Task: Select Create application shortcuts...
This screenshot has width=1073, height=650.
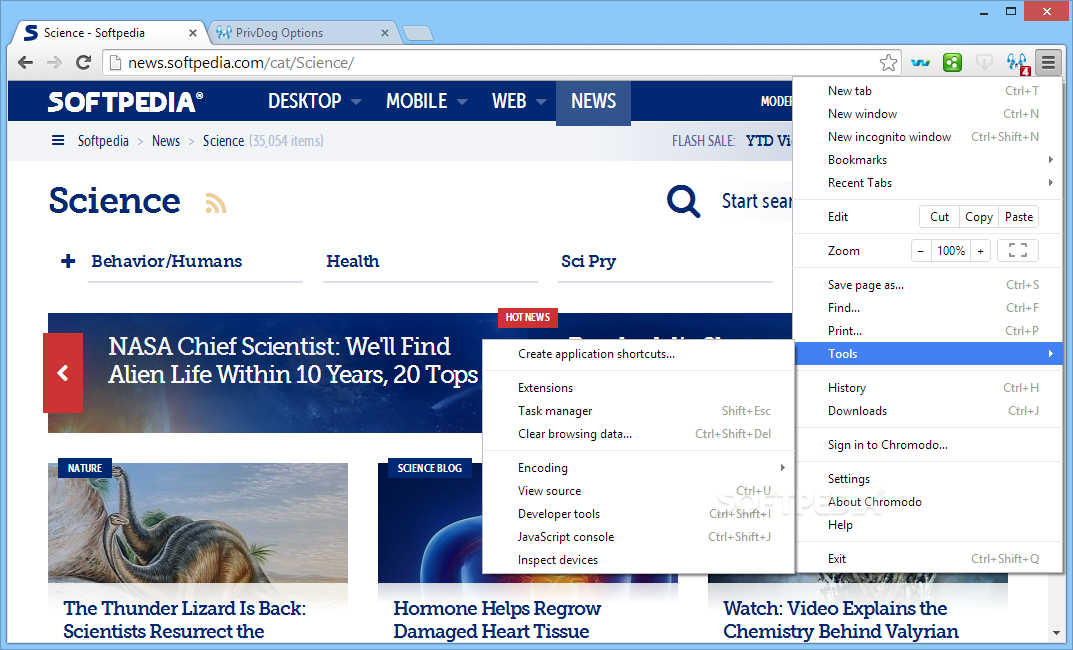Action: click(x=638, y=354)
